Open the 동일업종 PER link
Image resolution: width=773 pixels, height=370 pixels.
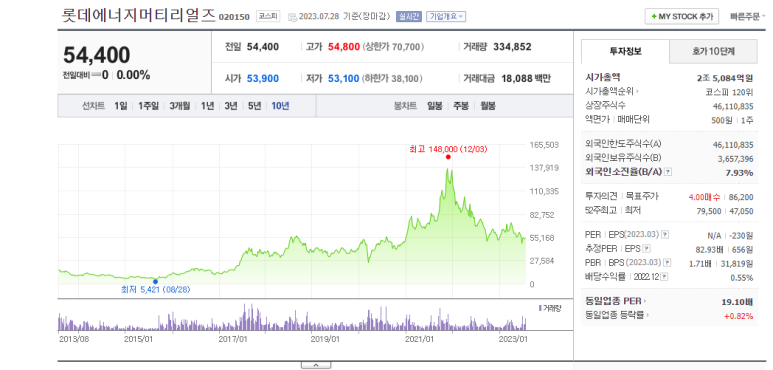(x=616, y=301)
